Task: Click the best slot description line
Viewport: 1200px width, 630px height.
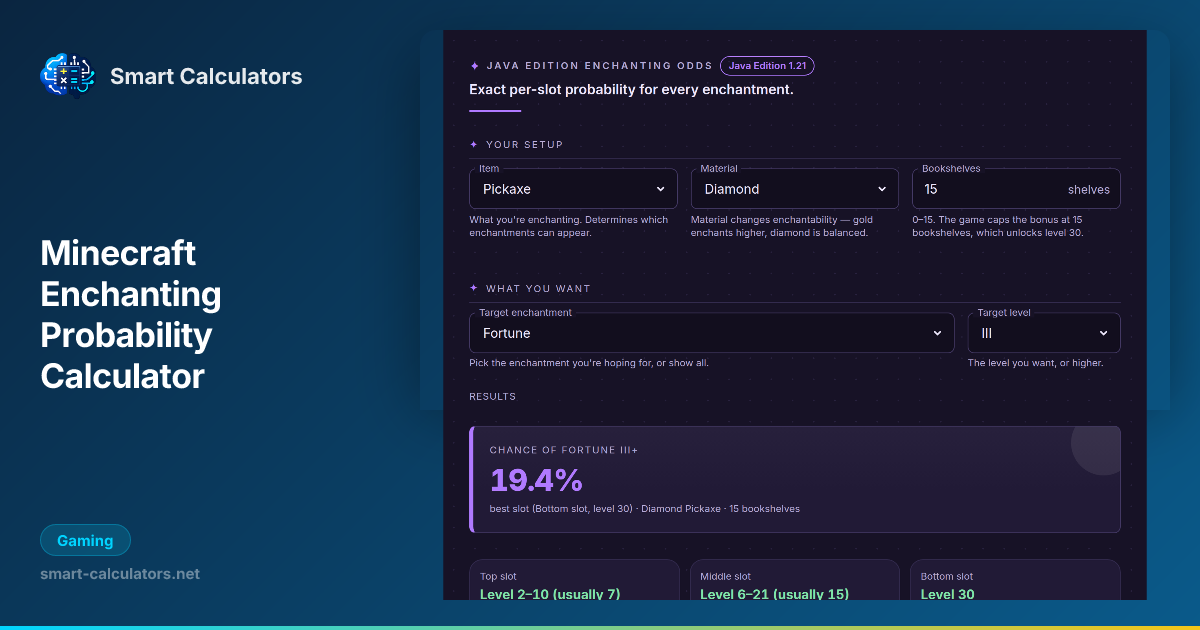Action: click(x=644, y=509)
